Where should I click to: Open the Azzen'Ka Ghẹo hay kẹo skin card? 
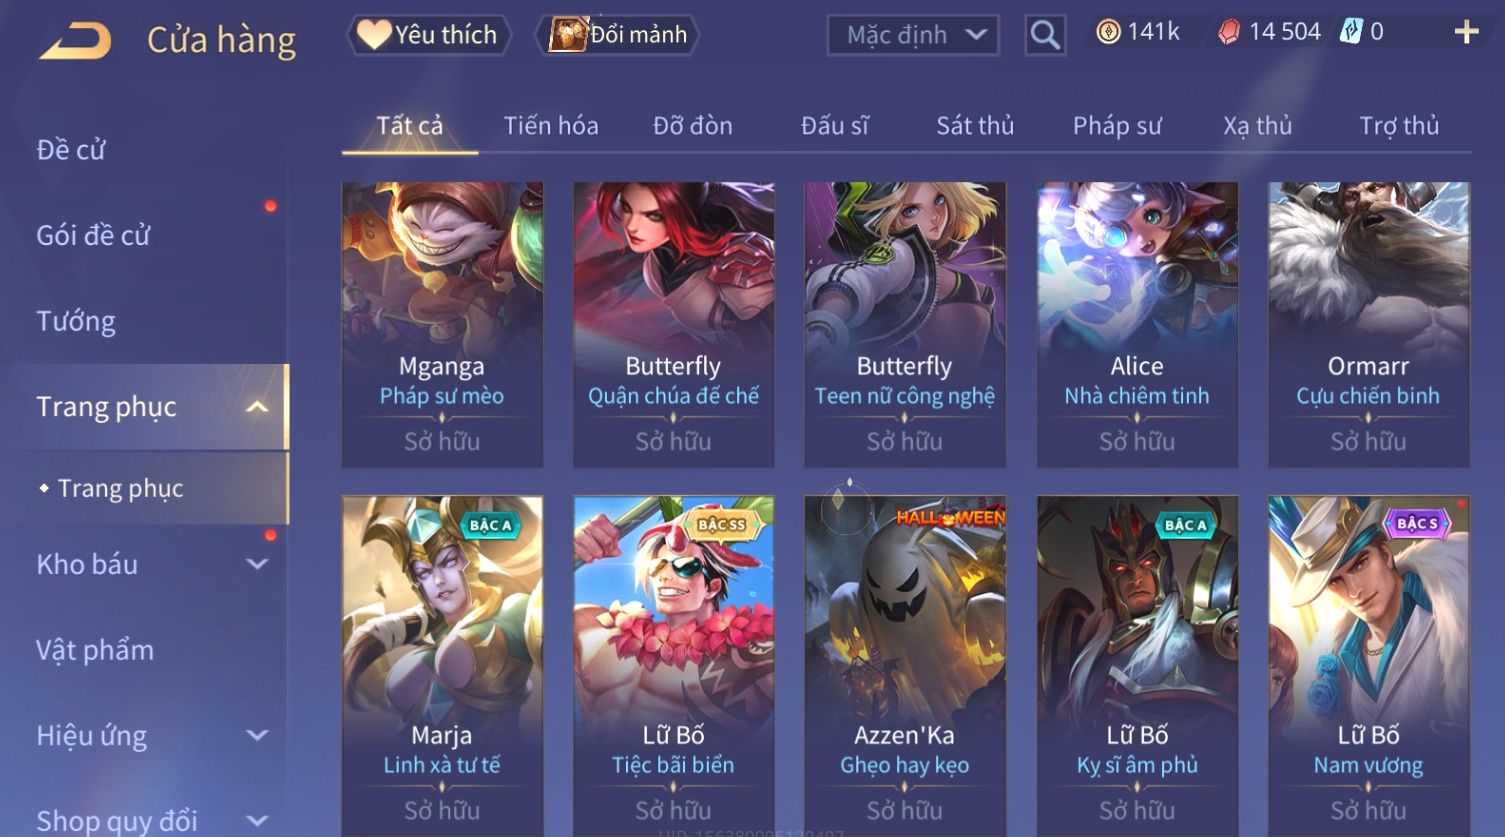tap(905, 665)
